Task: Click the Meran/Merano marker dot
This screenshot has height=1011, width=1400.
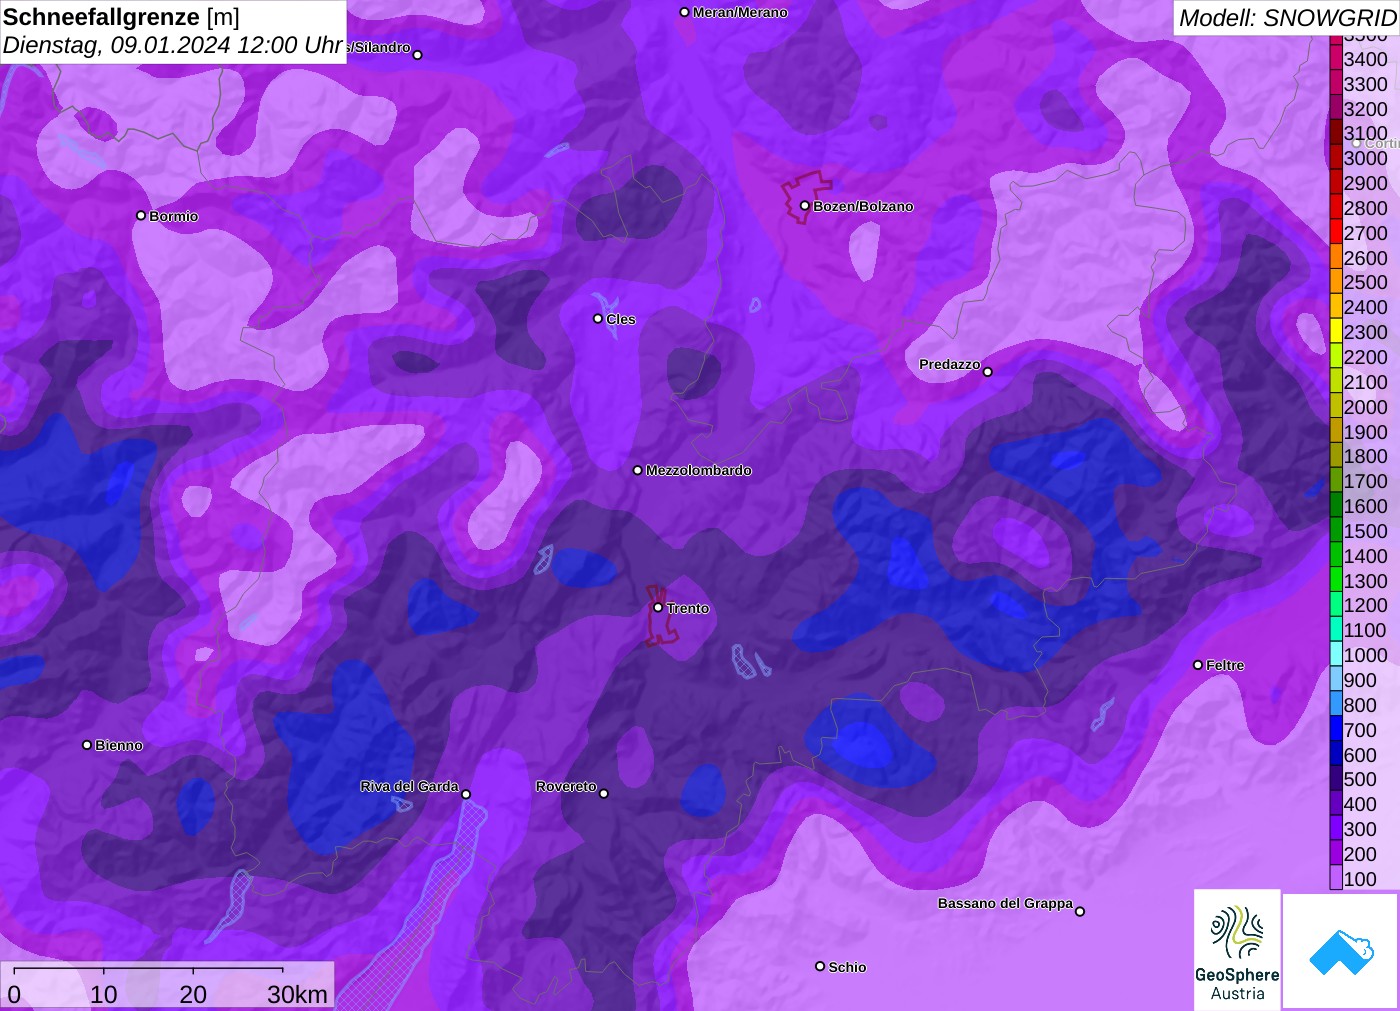Action: (x=684, y=12)
